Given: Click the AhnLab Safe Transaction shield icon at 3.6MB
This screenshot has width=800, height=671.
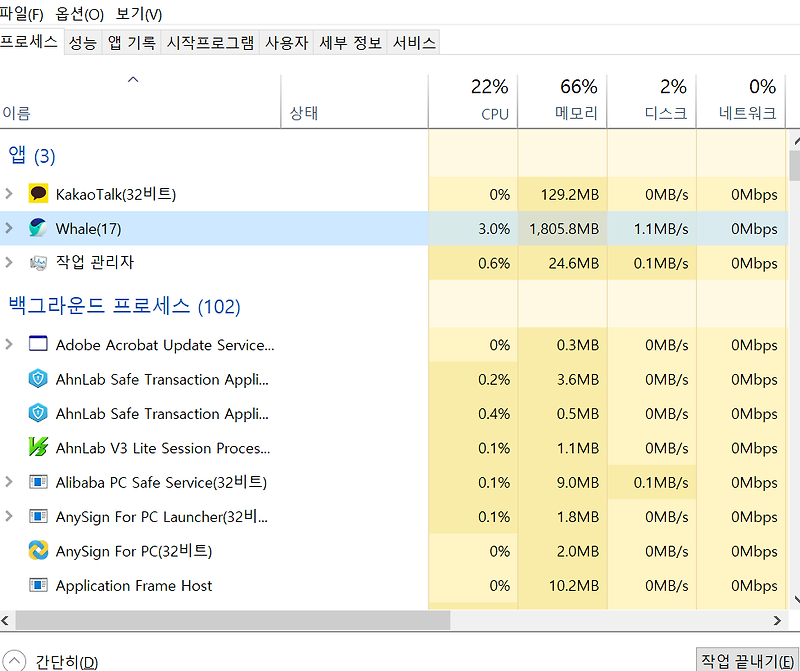Looking at the screenshot, I should [x=38, y=379].
